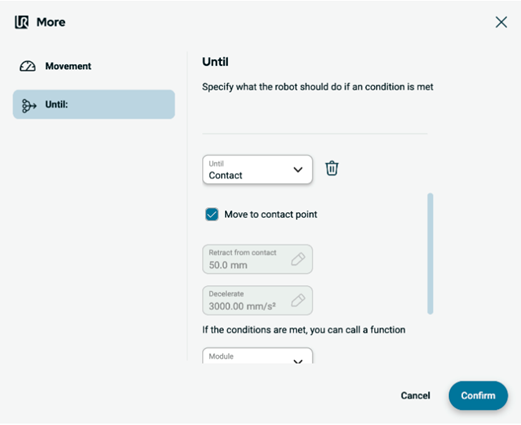Click the Until branching arrow icon
Viewport: 521px width, 425px height.
click(29, 106)
